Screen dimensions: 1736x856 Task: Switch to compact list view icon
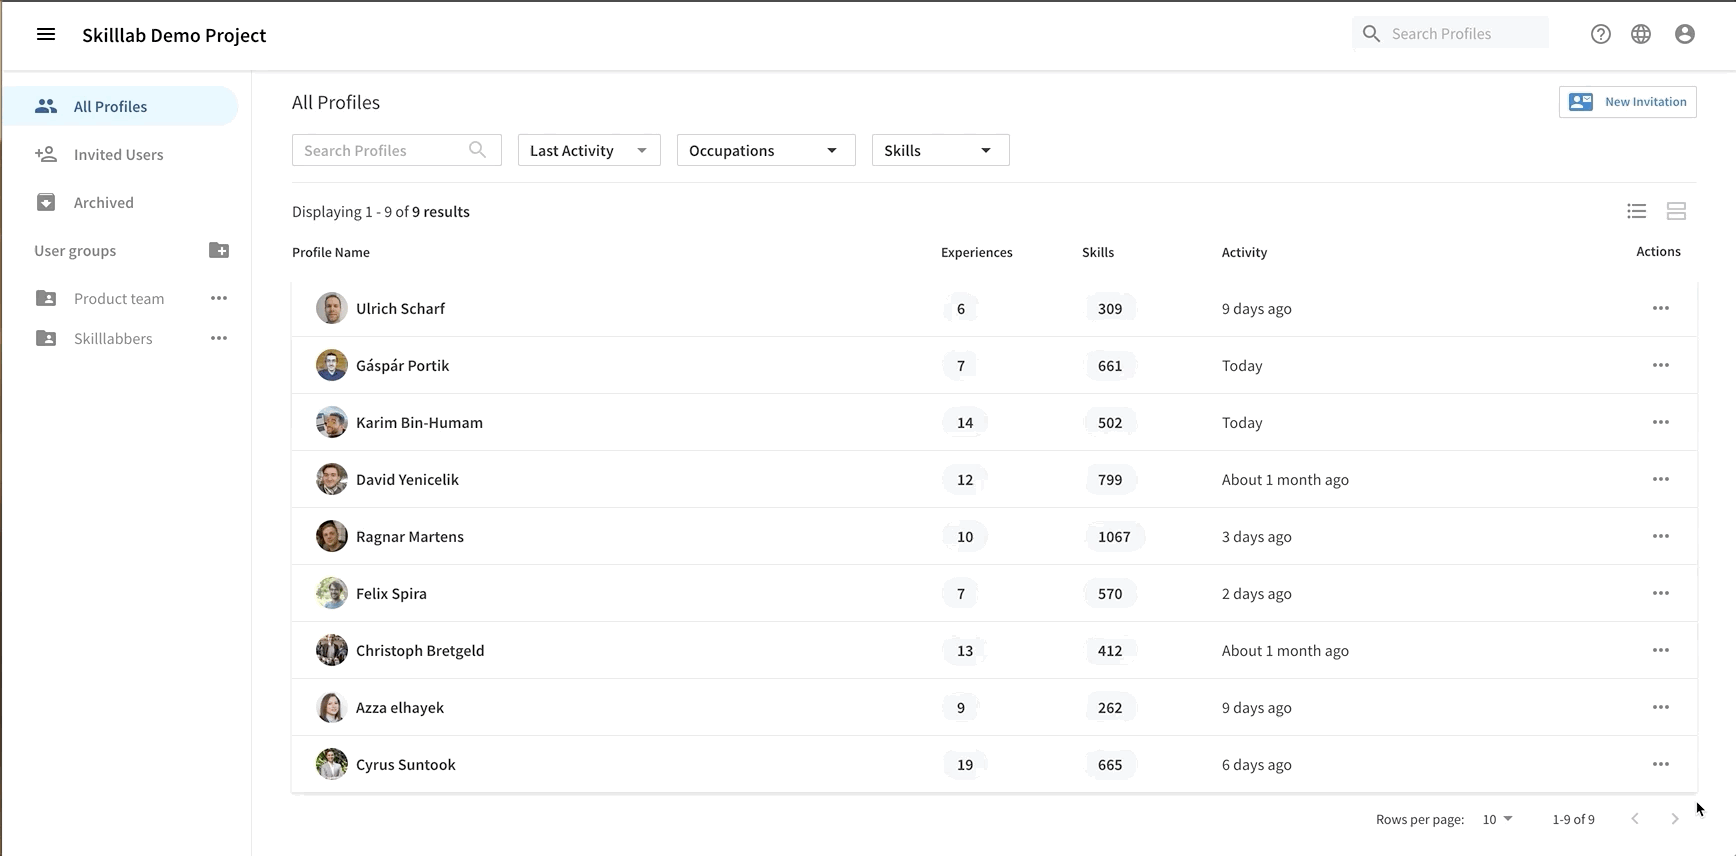pos(1637,211)
